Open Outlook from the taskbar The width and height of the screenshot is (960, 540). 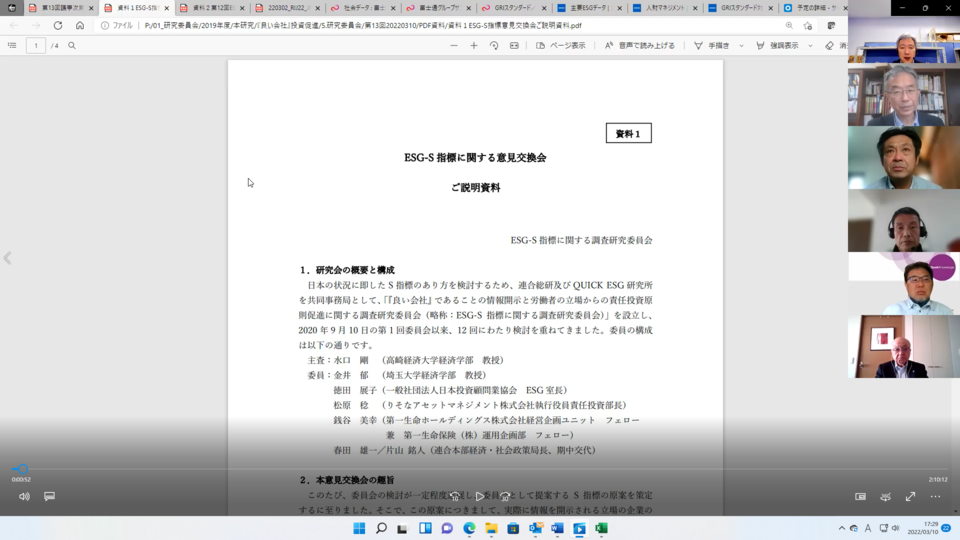(x=535, y=528)
